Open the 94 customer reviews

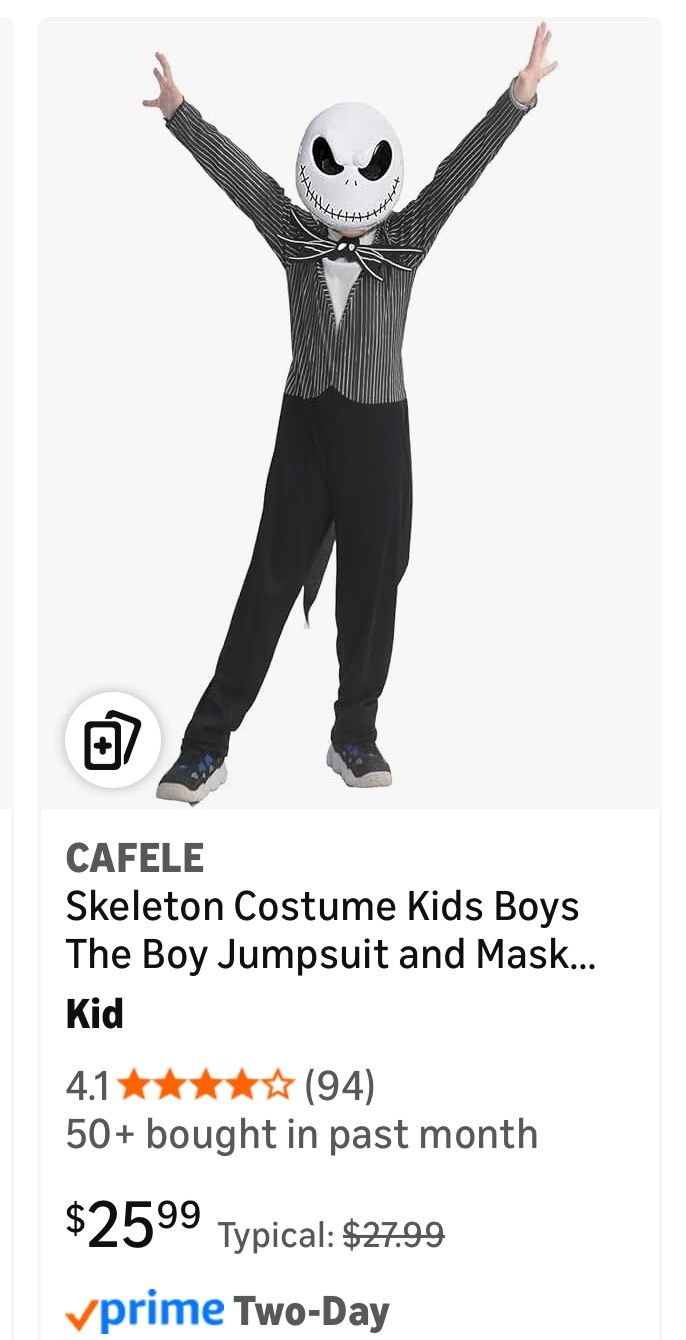340,1084
